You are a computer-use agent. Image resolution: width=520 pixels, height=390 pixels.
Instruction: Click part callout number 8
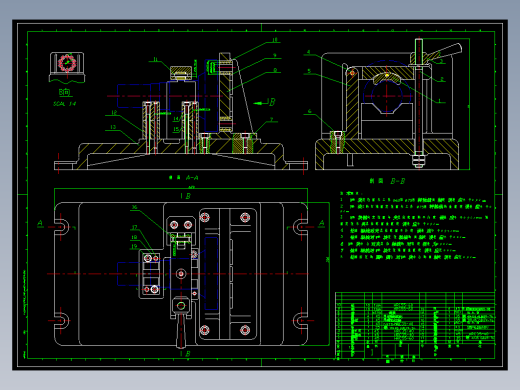[x=275, y=70]
